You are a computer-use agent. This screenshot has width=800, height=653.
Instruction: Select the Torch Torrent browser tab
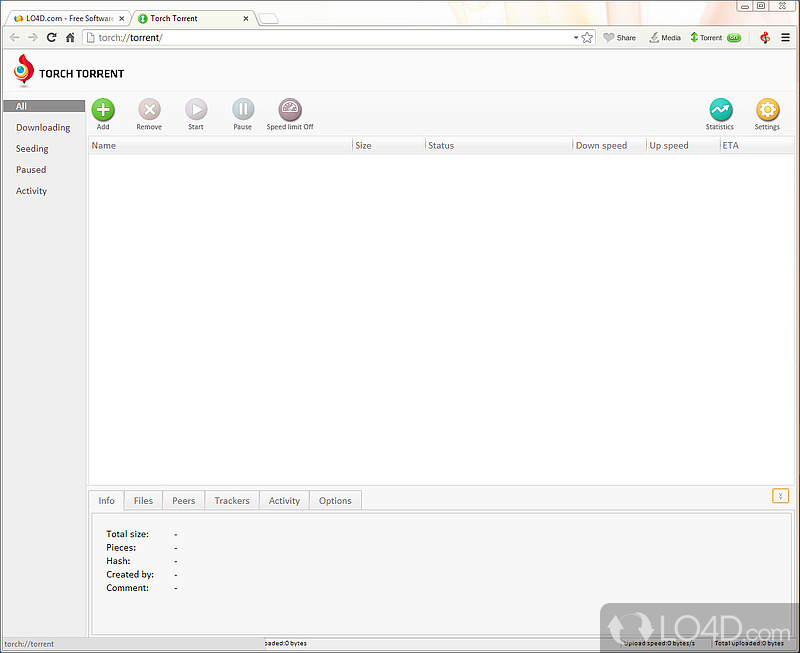point(194,18)
